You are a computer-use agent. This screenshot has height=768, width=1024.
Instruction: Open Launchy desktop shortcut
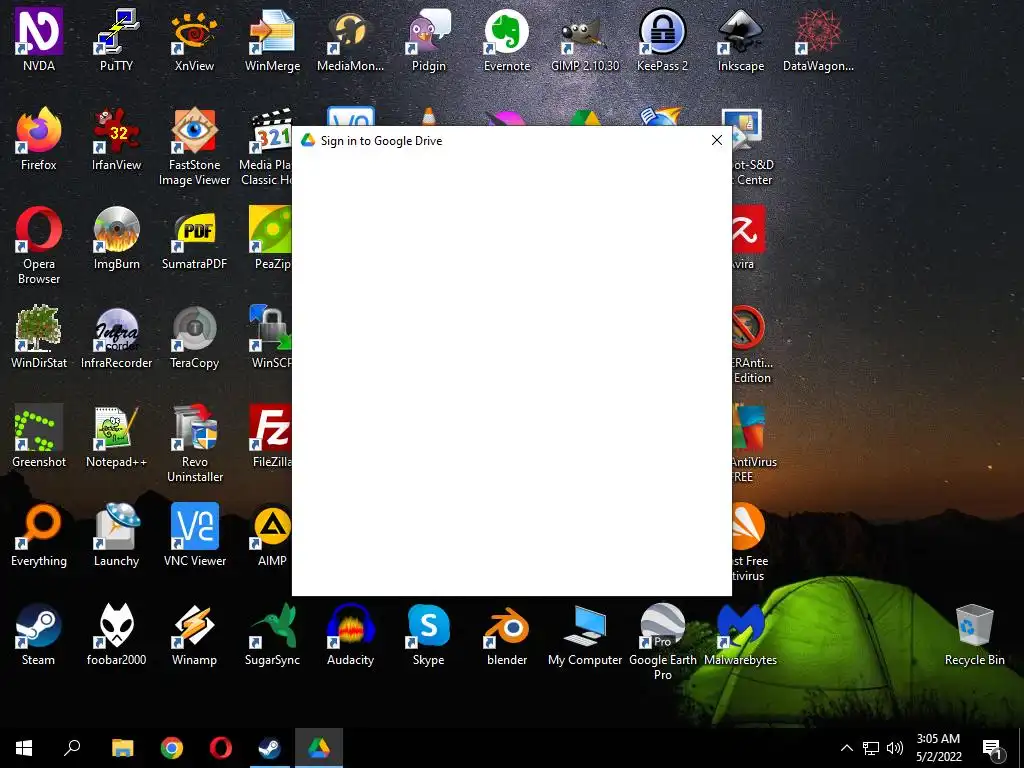tap(116, 536)
